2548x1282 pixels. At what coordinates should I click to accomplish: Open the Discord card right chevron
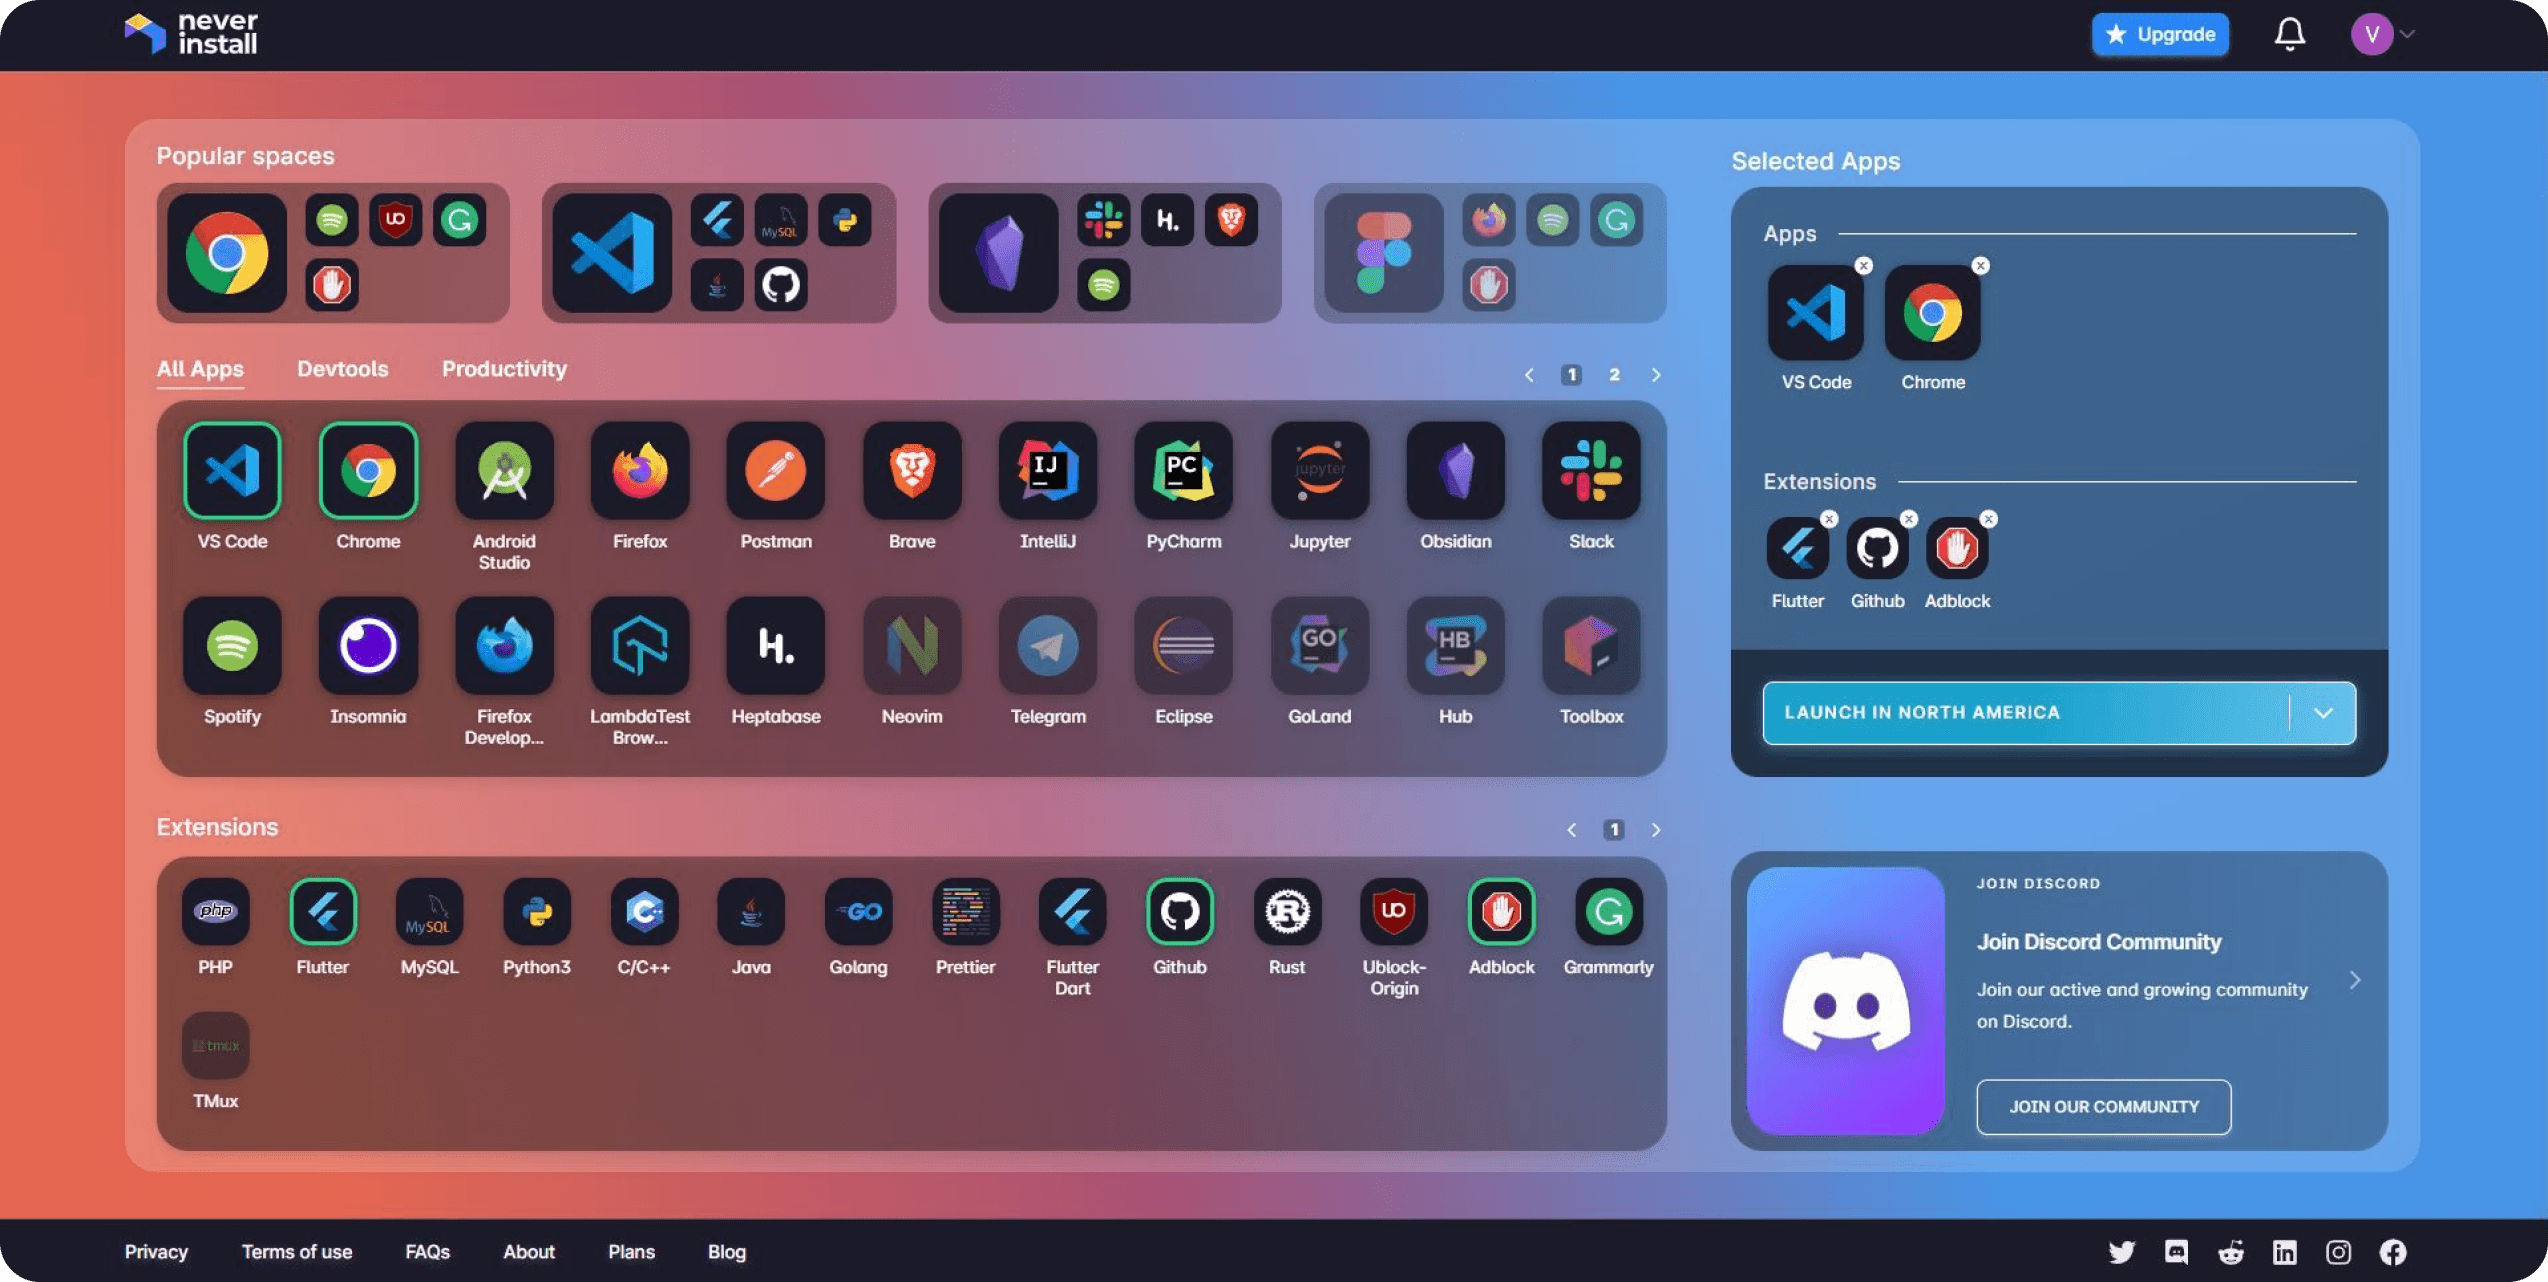pyautogui.click(x=2355, y=980)
